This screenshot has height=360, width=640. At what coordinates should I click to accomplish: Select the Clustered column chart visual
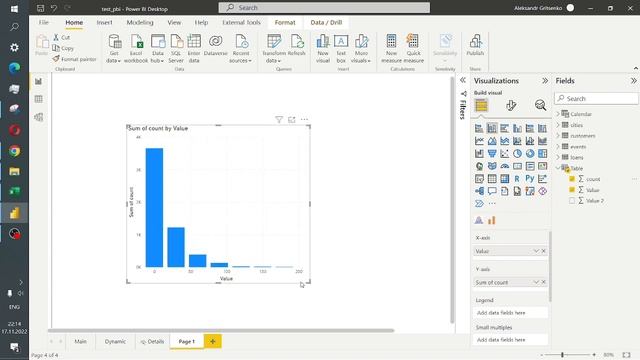(x=517, y=129)
